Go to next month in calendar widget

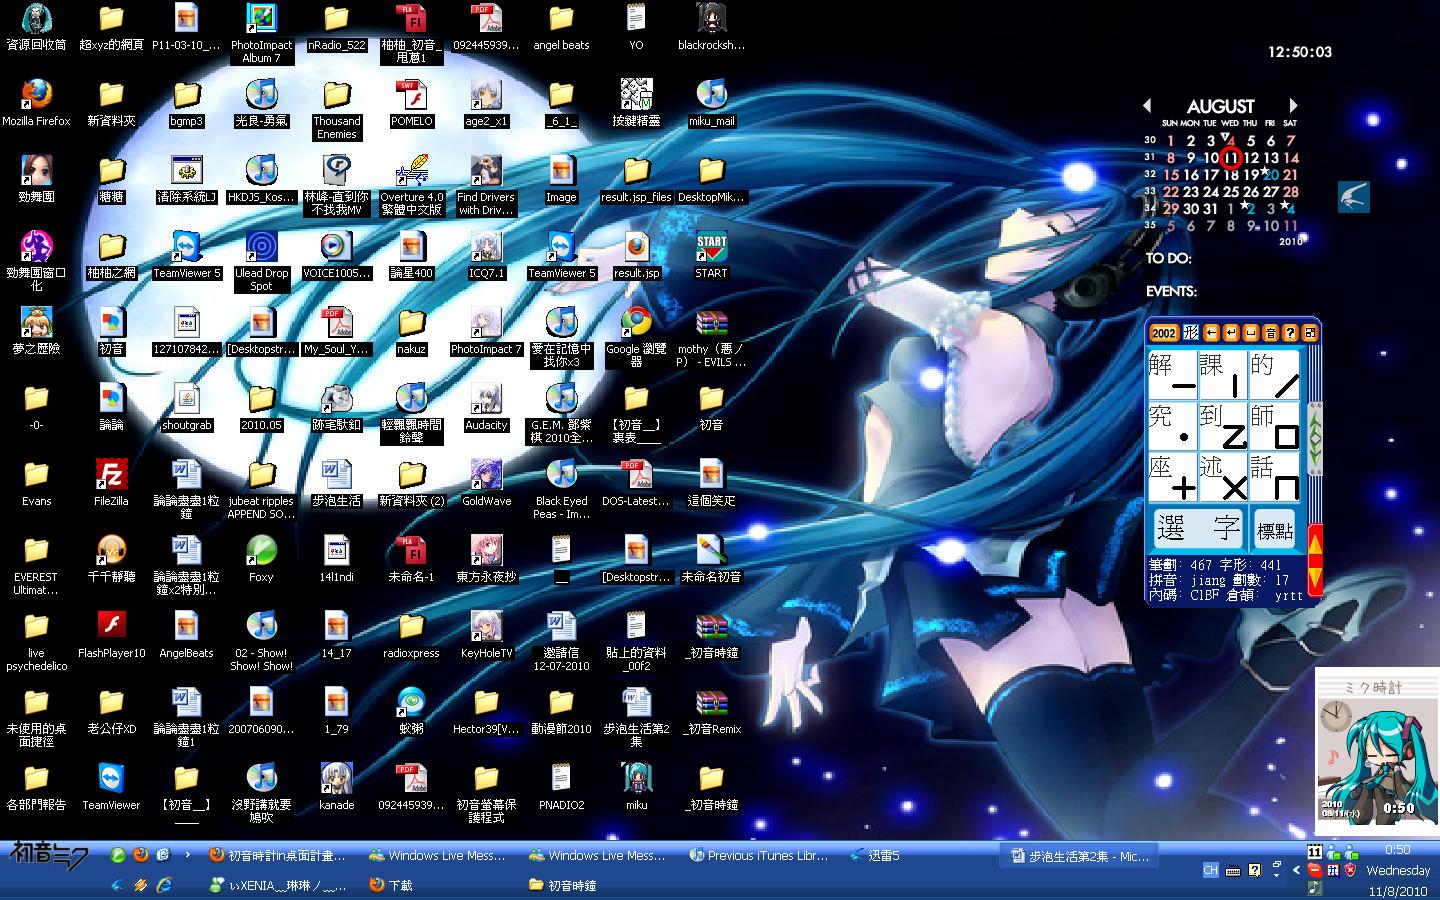[x=1293, y=105]
